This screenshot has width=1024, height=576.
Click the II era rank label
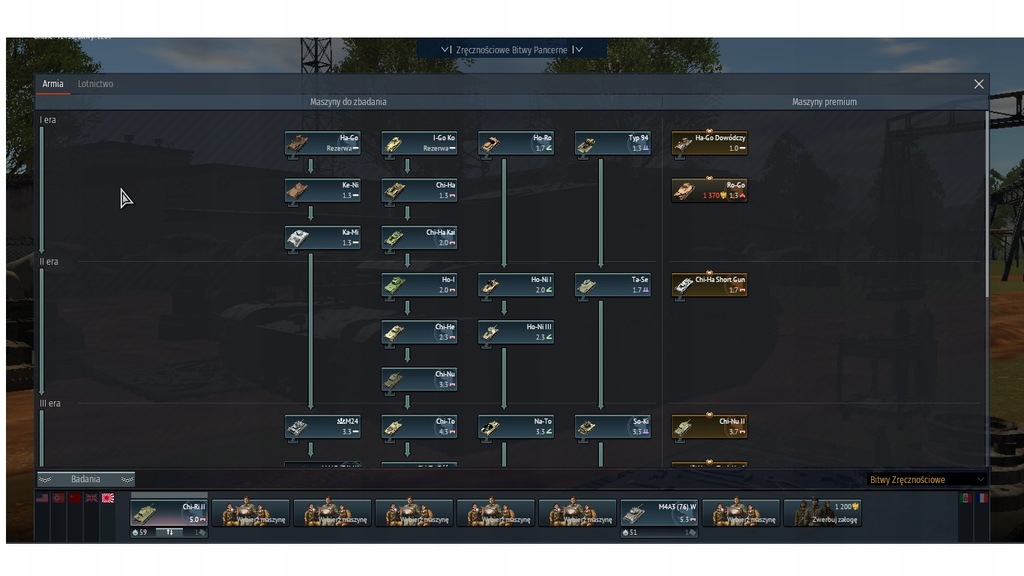(x=49, y=261)
